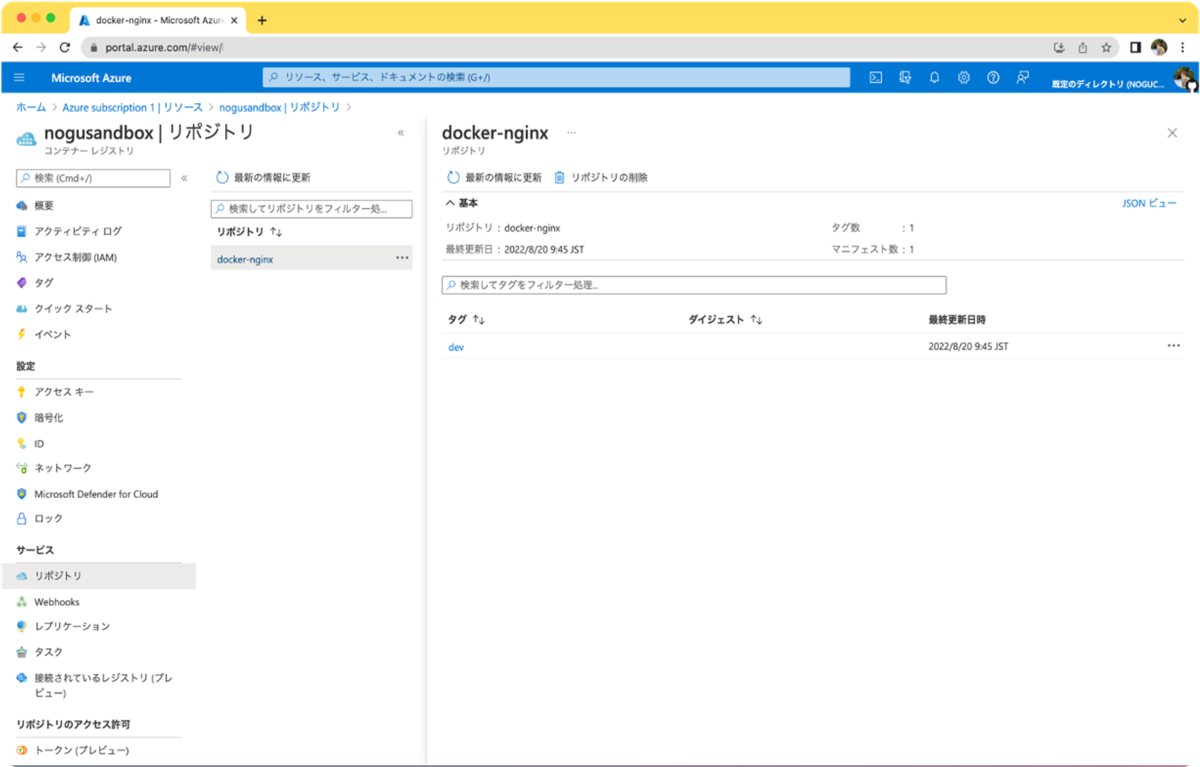Open Microsoft Defender for Cloud

[x=98, y=494]
